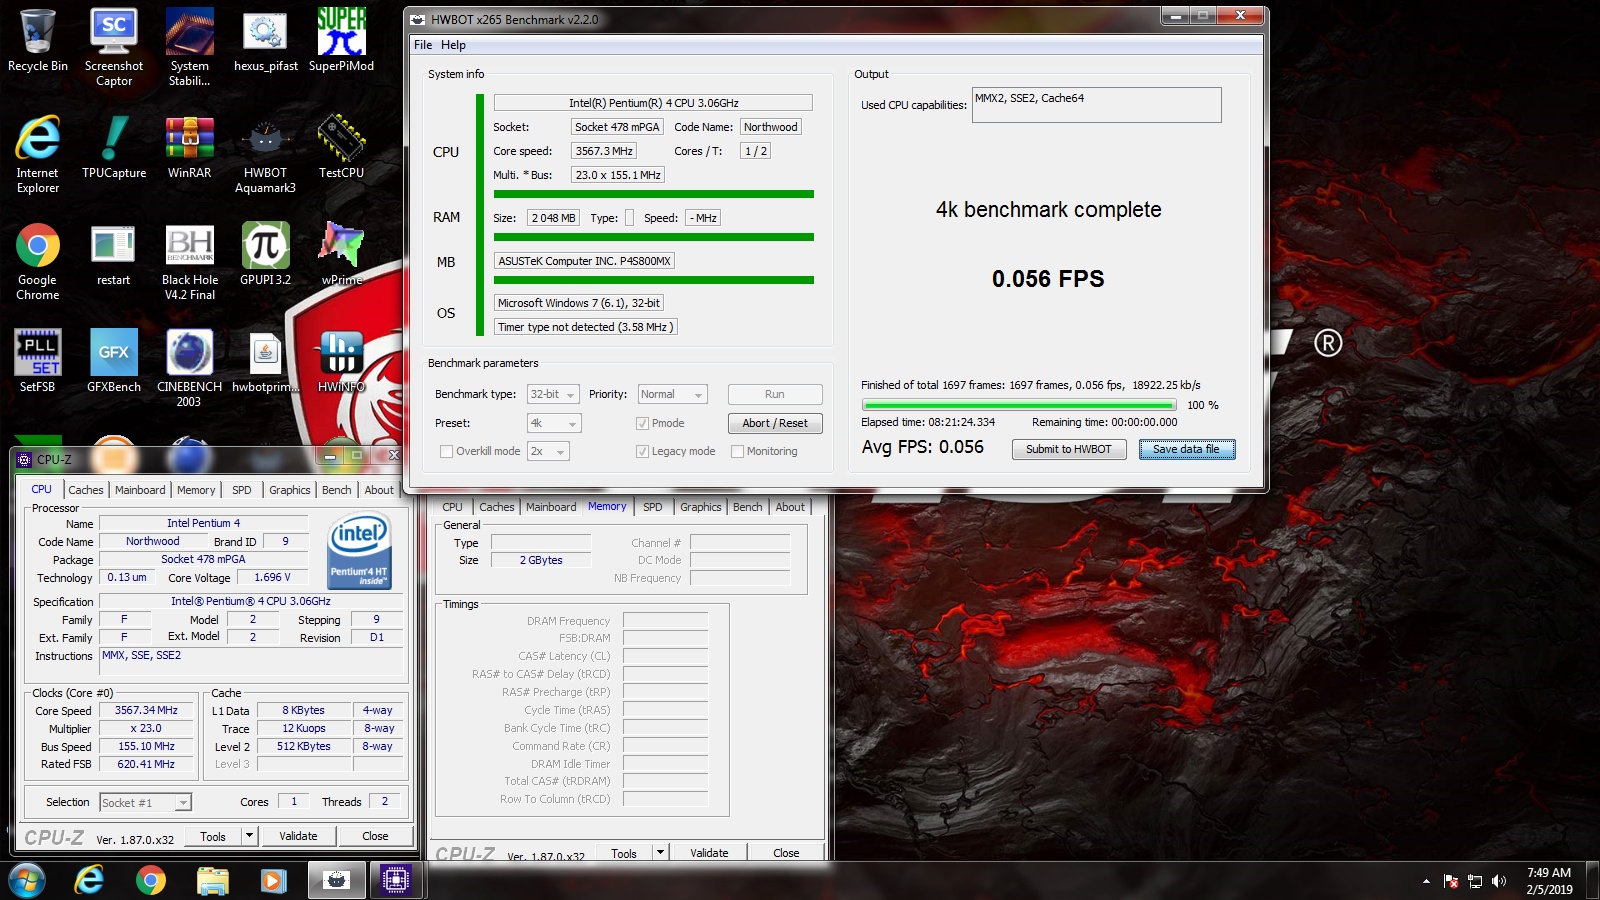Open the Help menu in HWBOT x265
Image resolution: width=1600 pixels, height=900 pixels.
(453, 45)
